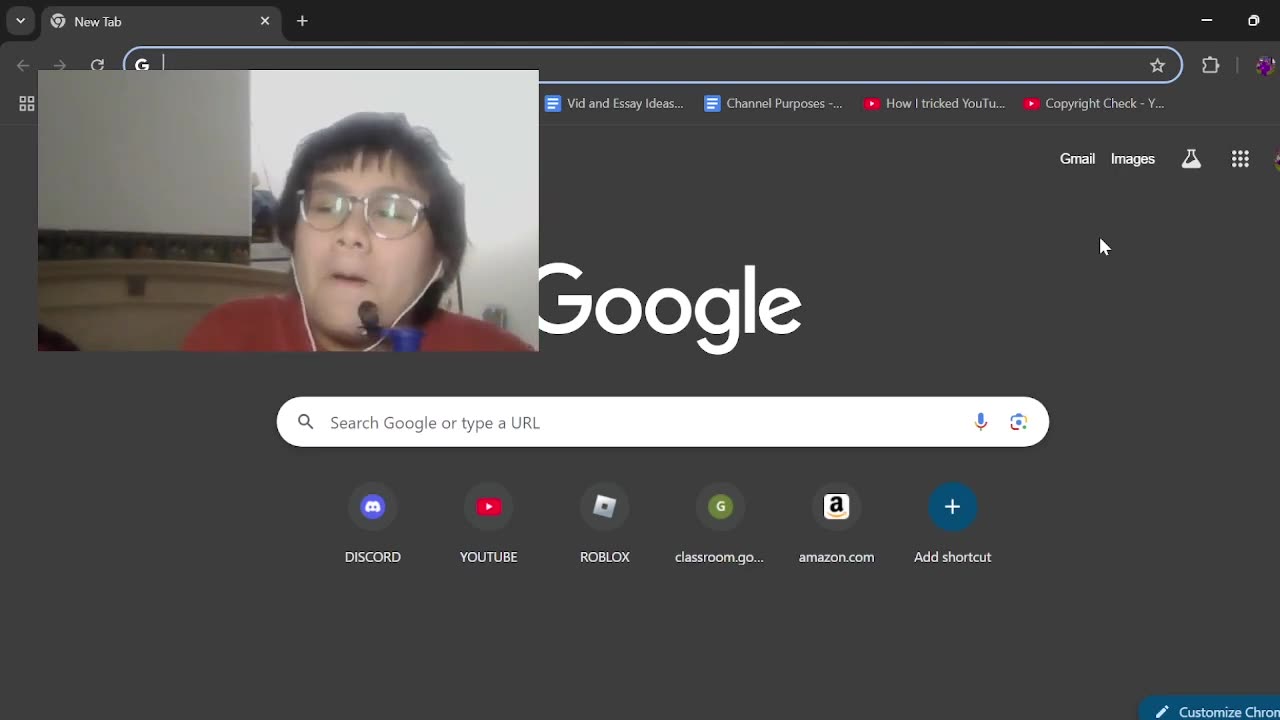The width and height of the screenshot is (1280, 720).
Task: Open Gmail link
Action: (x=1077, y=159)
